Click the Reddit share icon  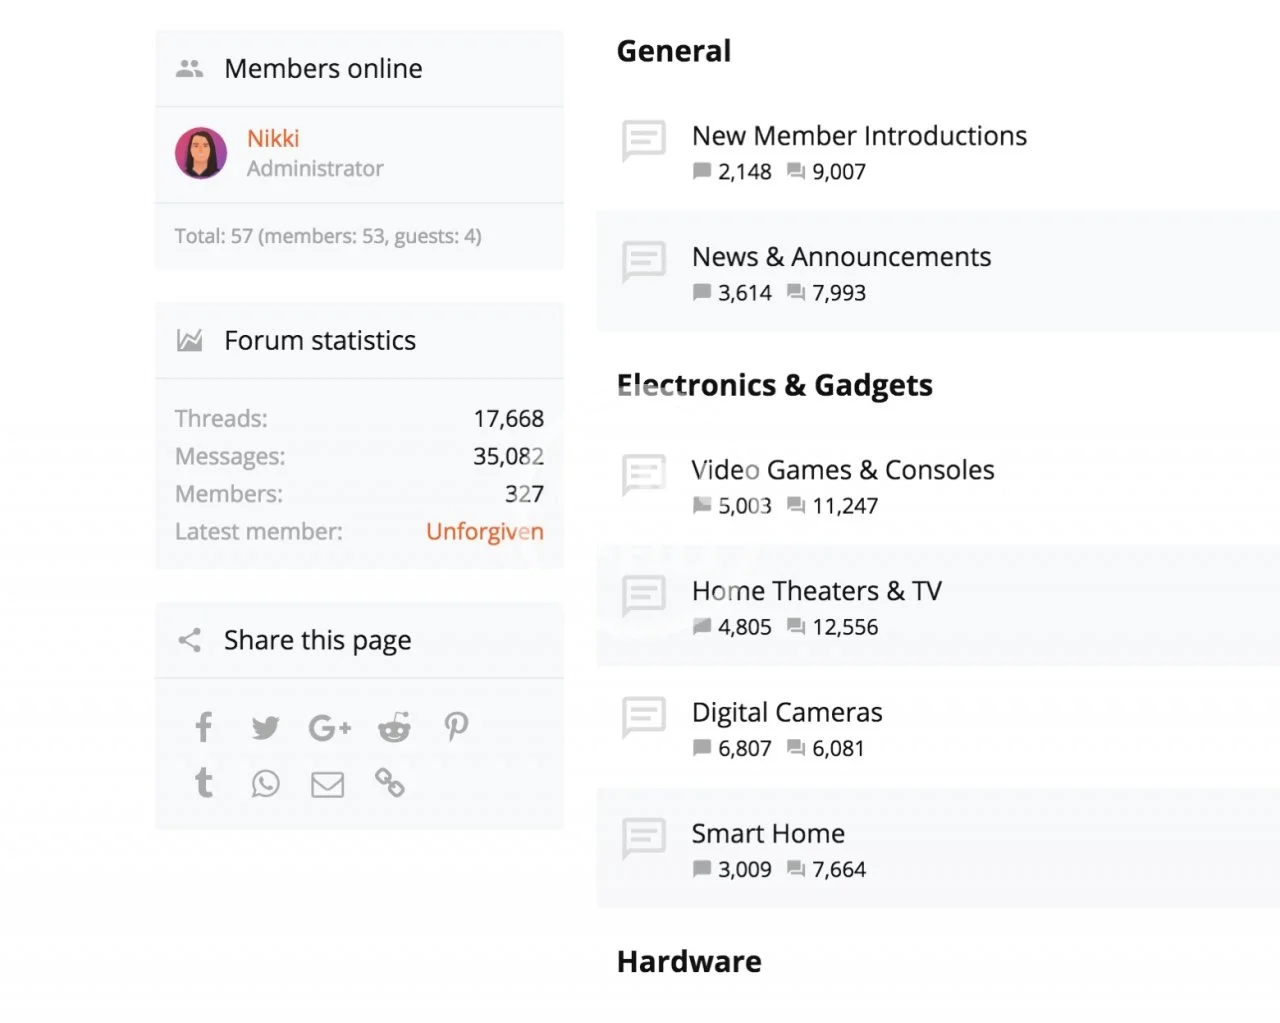click(x=394, y=727)
